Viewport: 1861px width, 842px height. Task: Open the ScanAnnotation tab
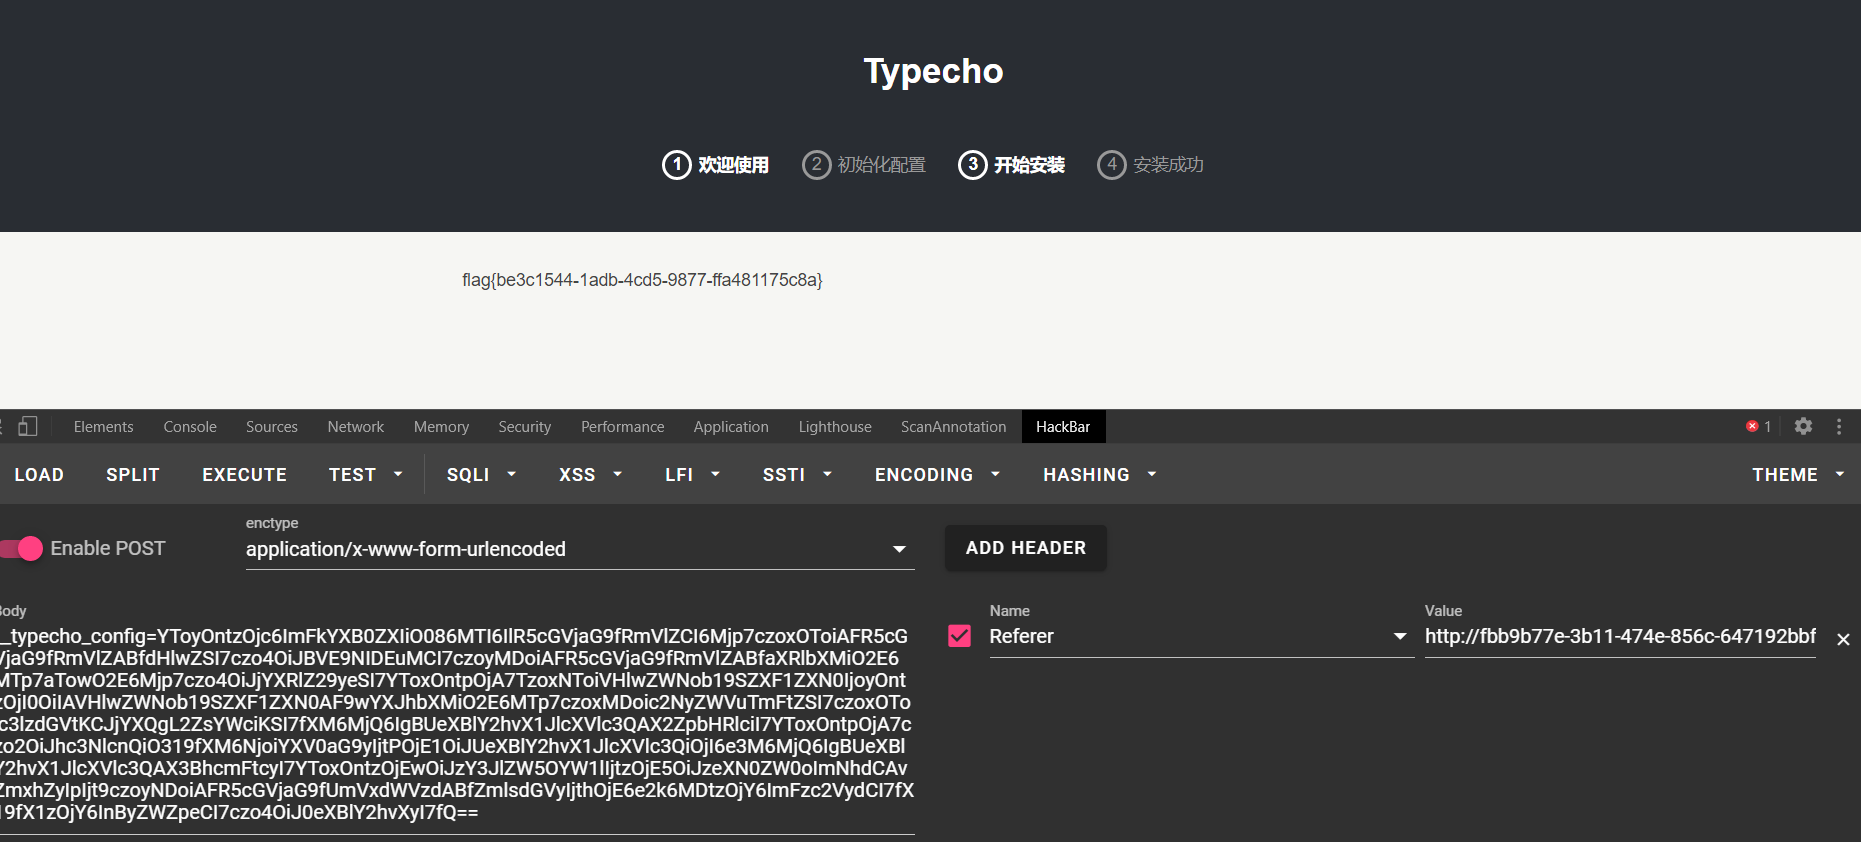tap(954, 427)
